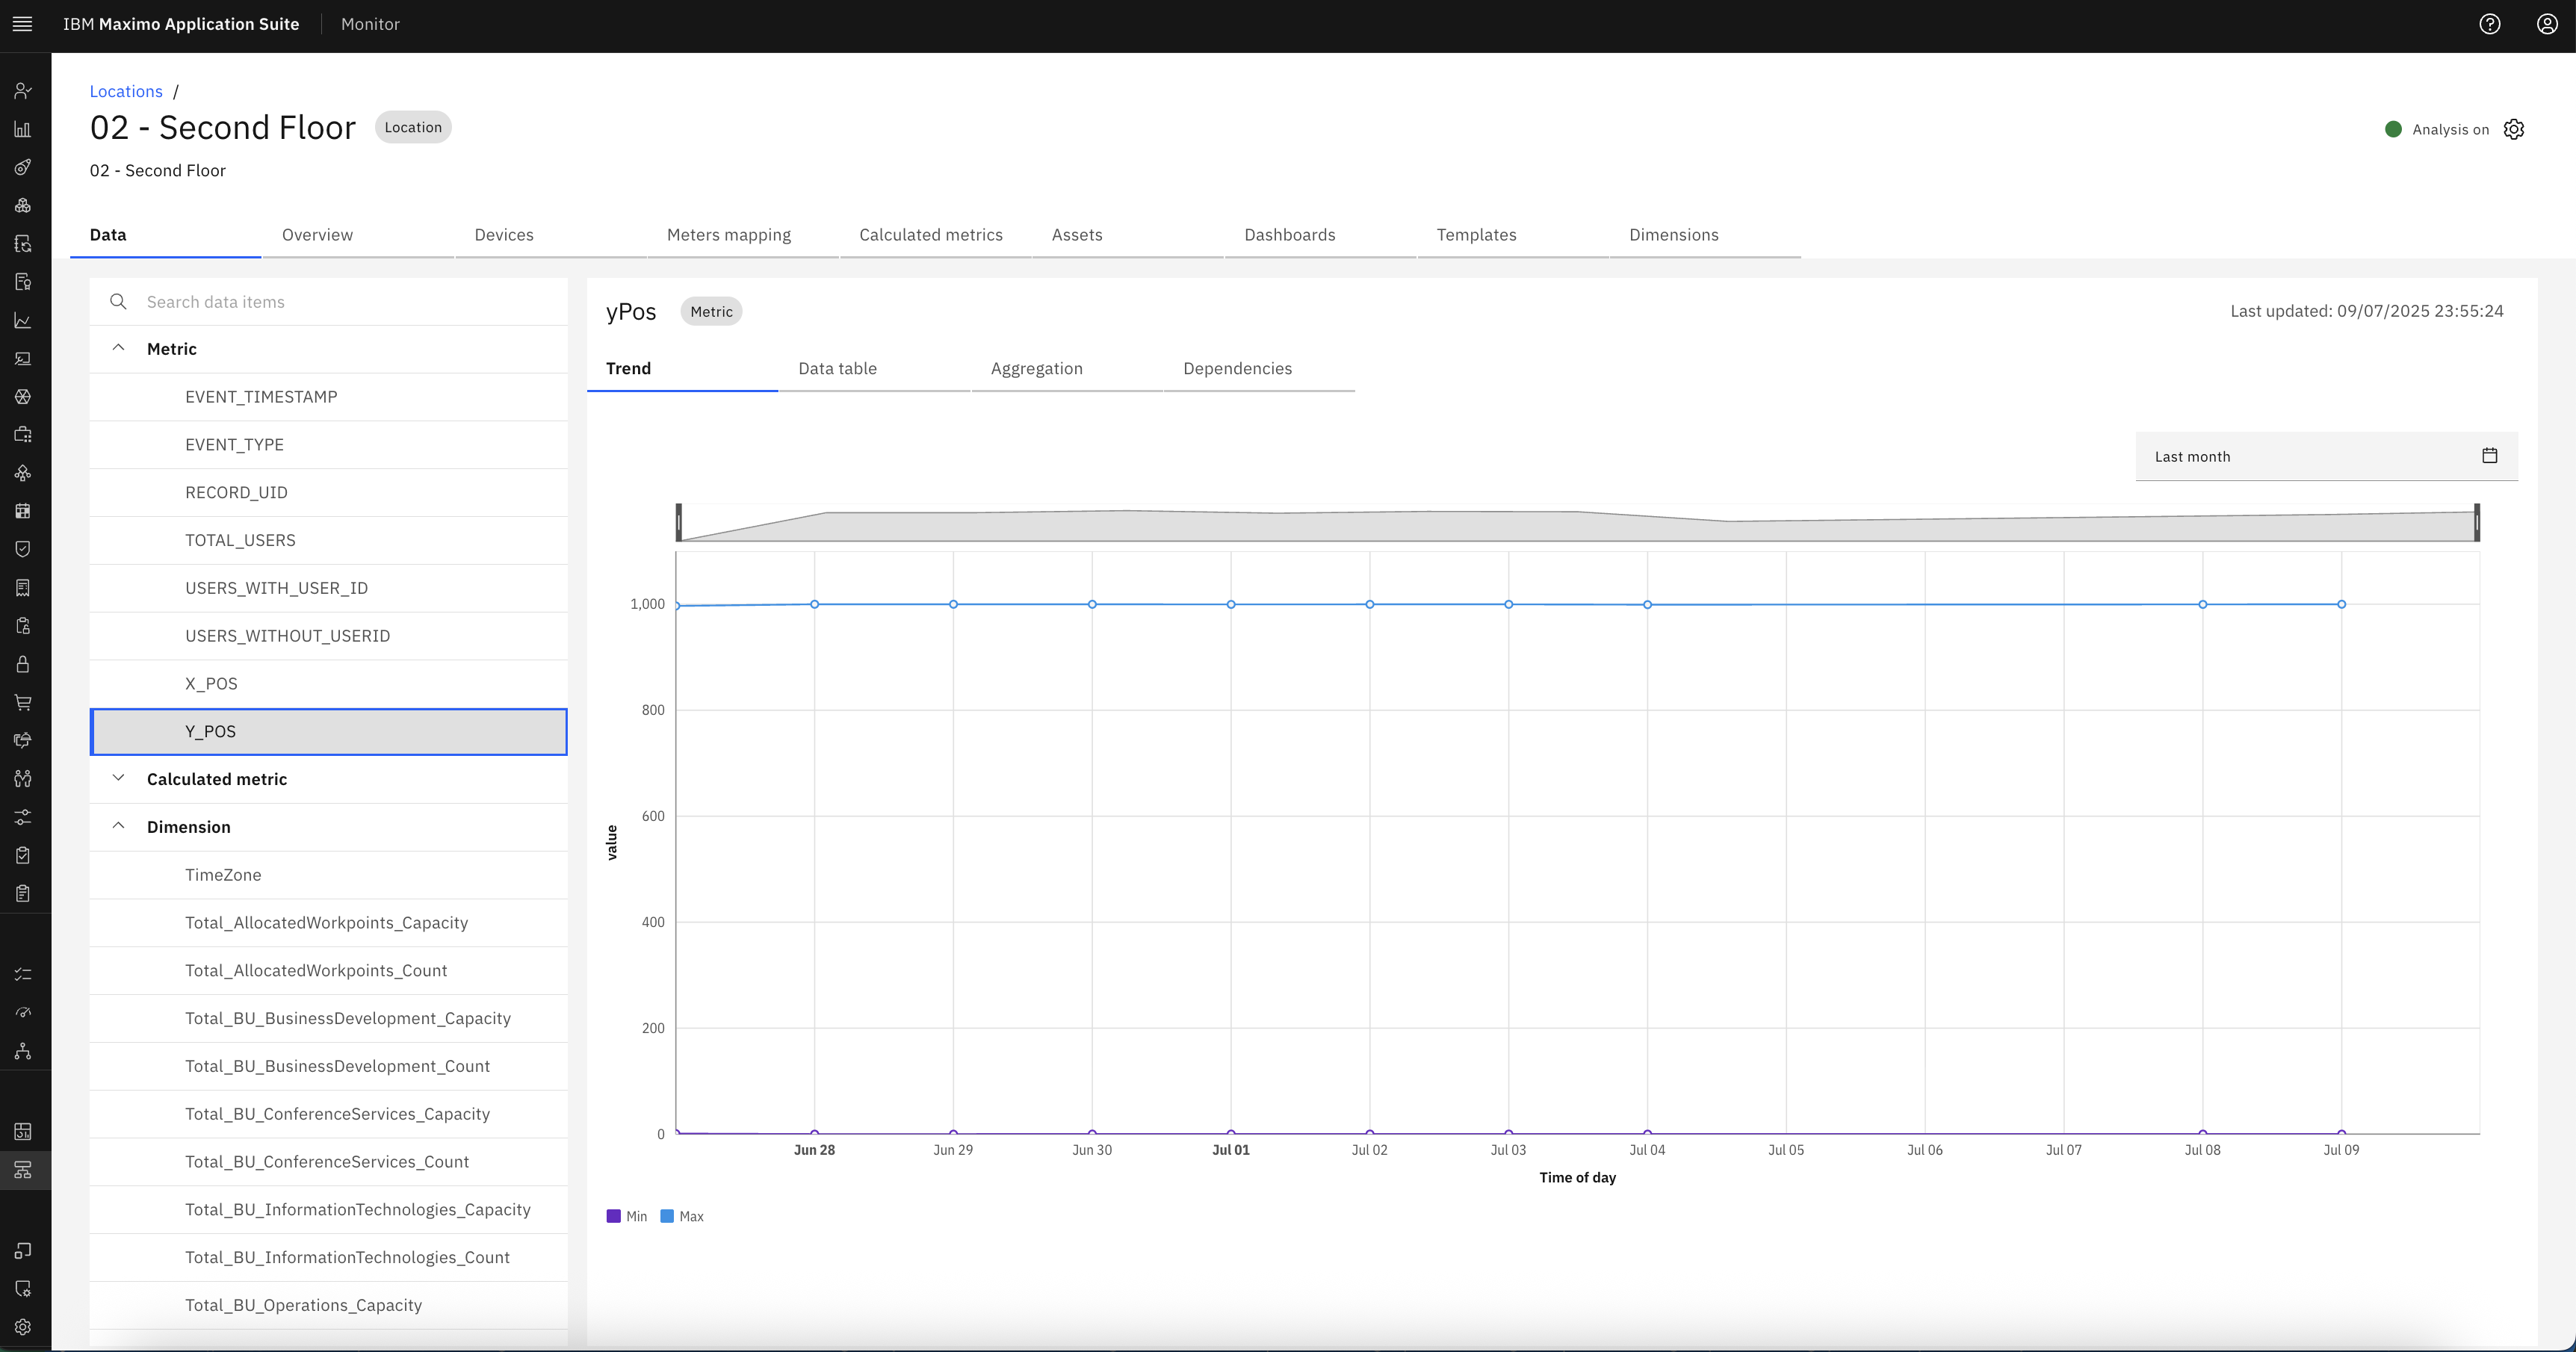
Task: Collapse the Dimension group
Action: [118, 826]
